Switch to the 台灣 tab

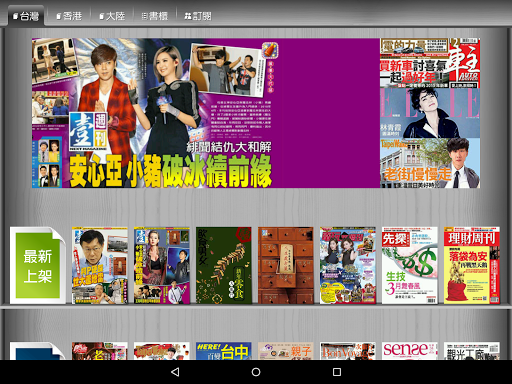26,16
